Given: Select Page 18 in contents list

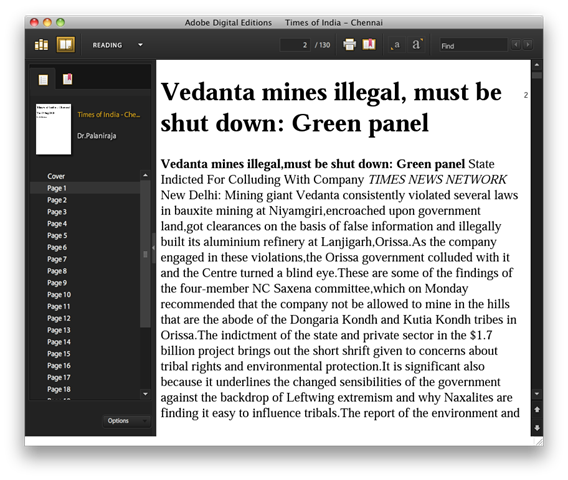Looking at the screenshot, I should pos(85,389).
